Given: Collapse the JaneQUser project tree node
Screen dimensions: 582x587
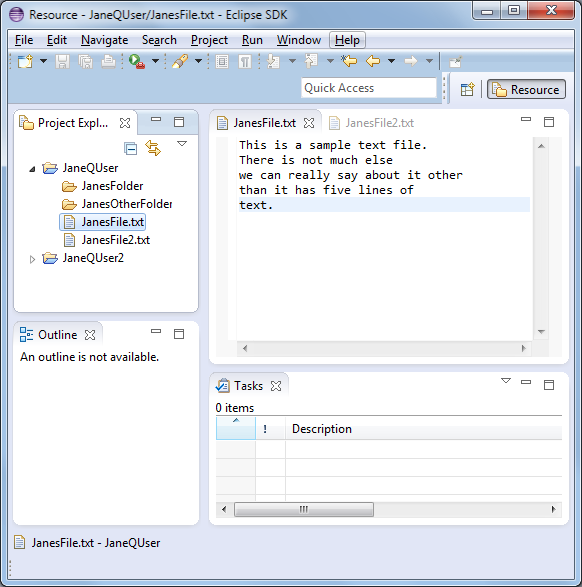Looking at the screenshot, I should (x=32, y=169).
